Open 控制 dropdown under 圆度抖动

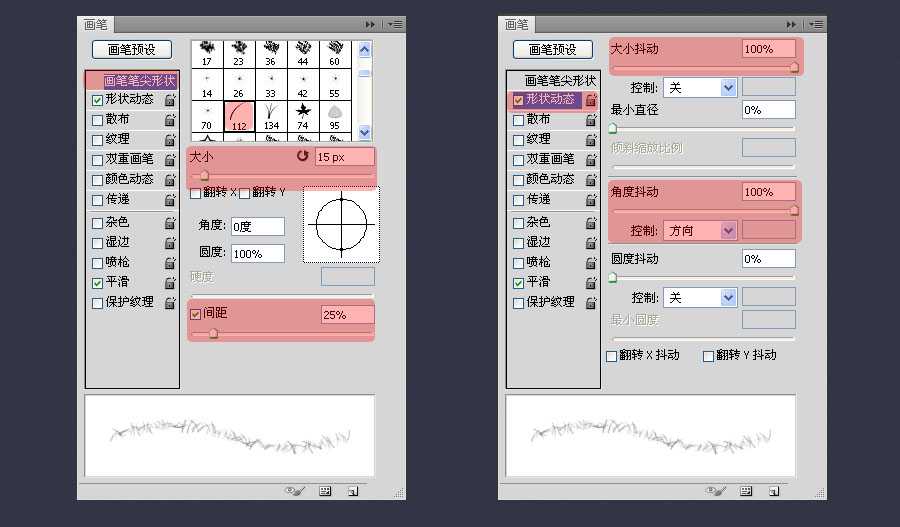(x=700, y=298)
